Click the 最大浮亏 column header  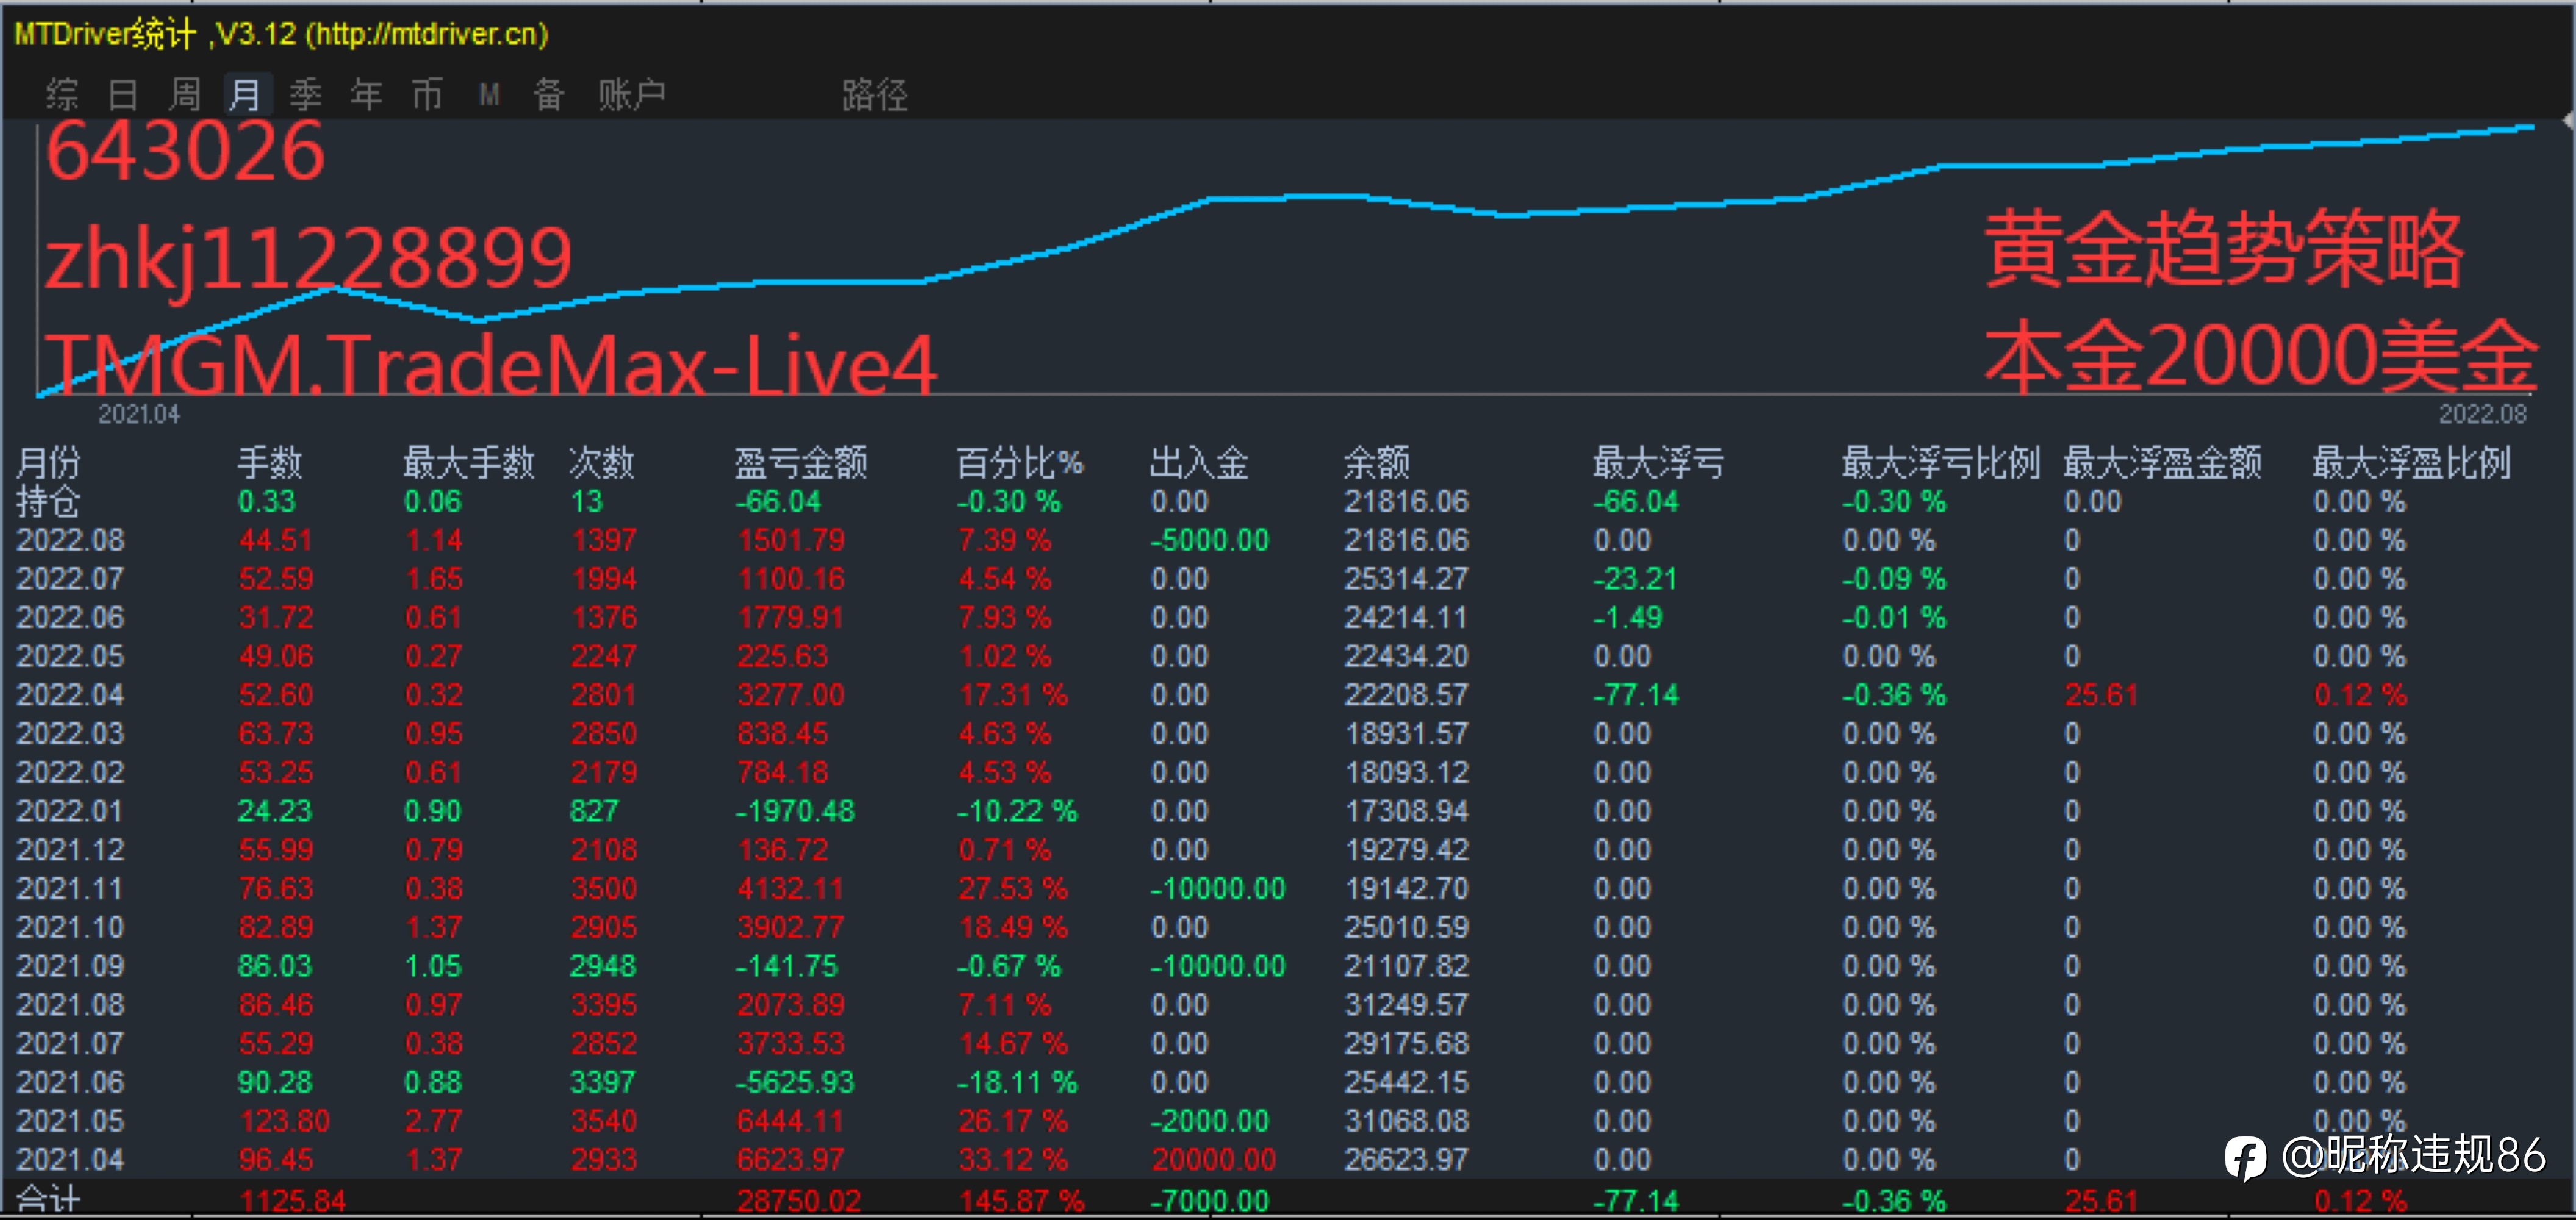click(x=1659, y=463)
